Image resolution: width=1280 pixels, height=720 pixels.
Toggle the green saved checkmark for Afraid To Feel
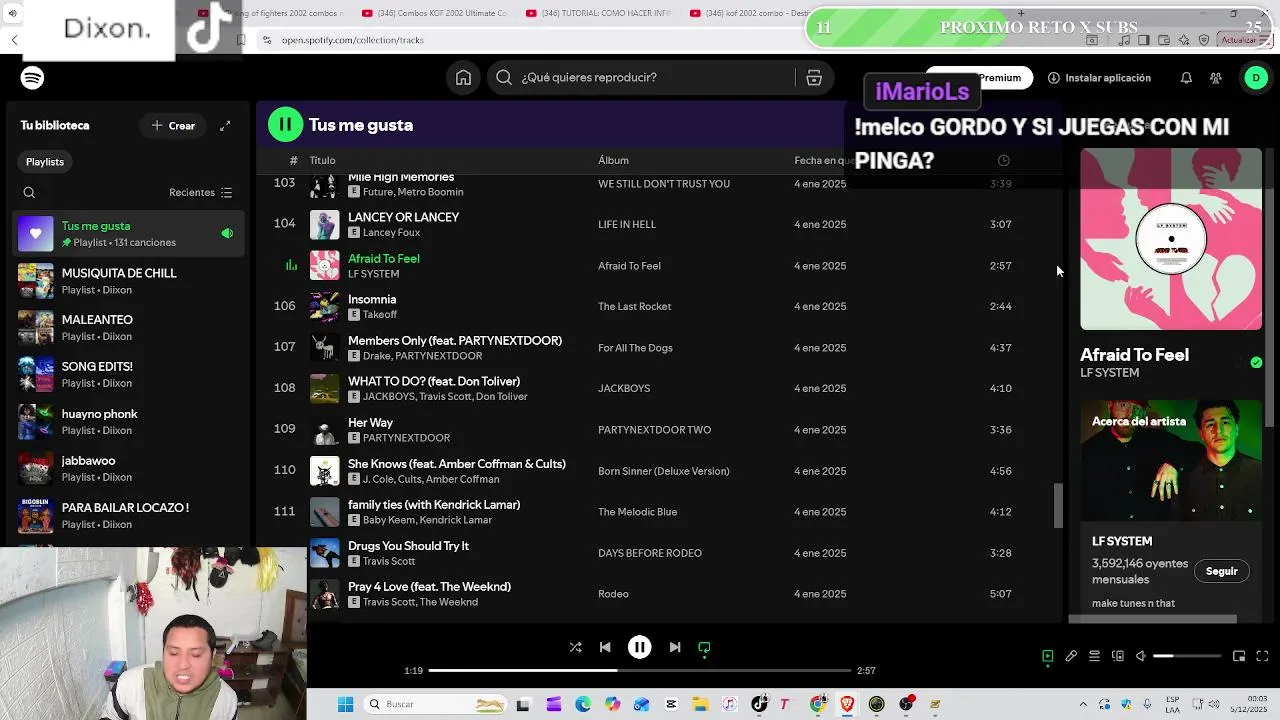click(x=1256, y=362)
